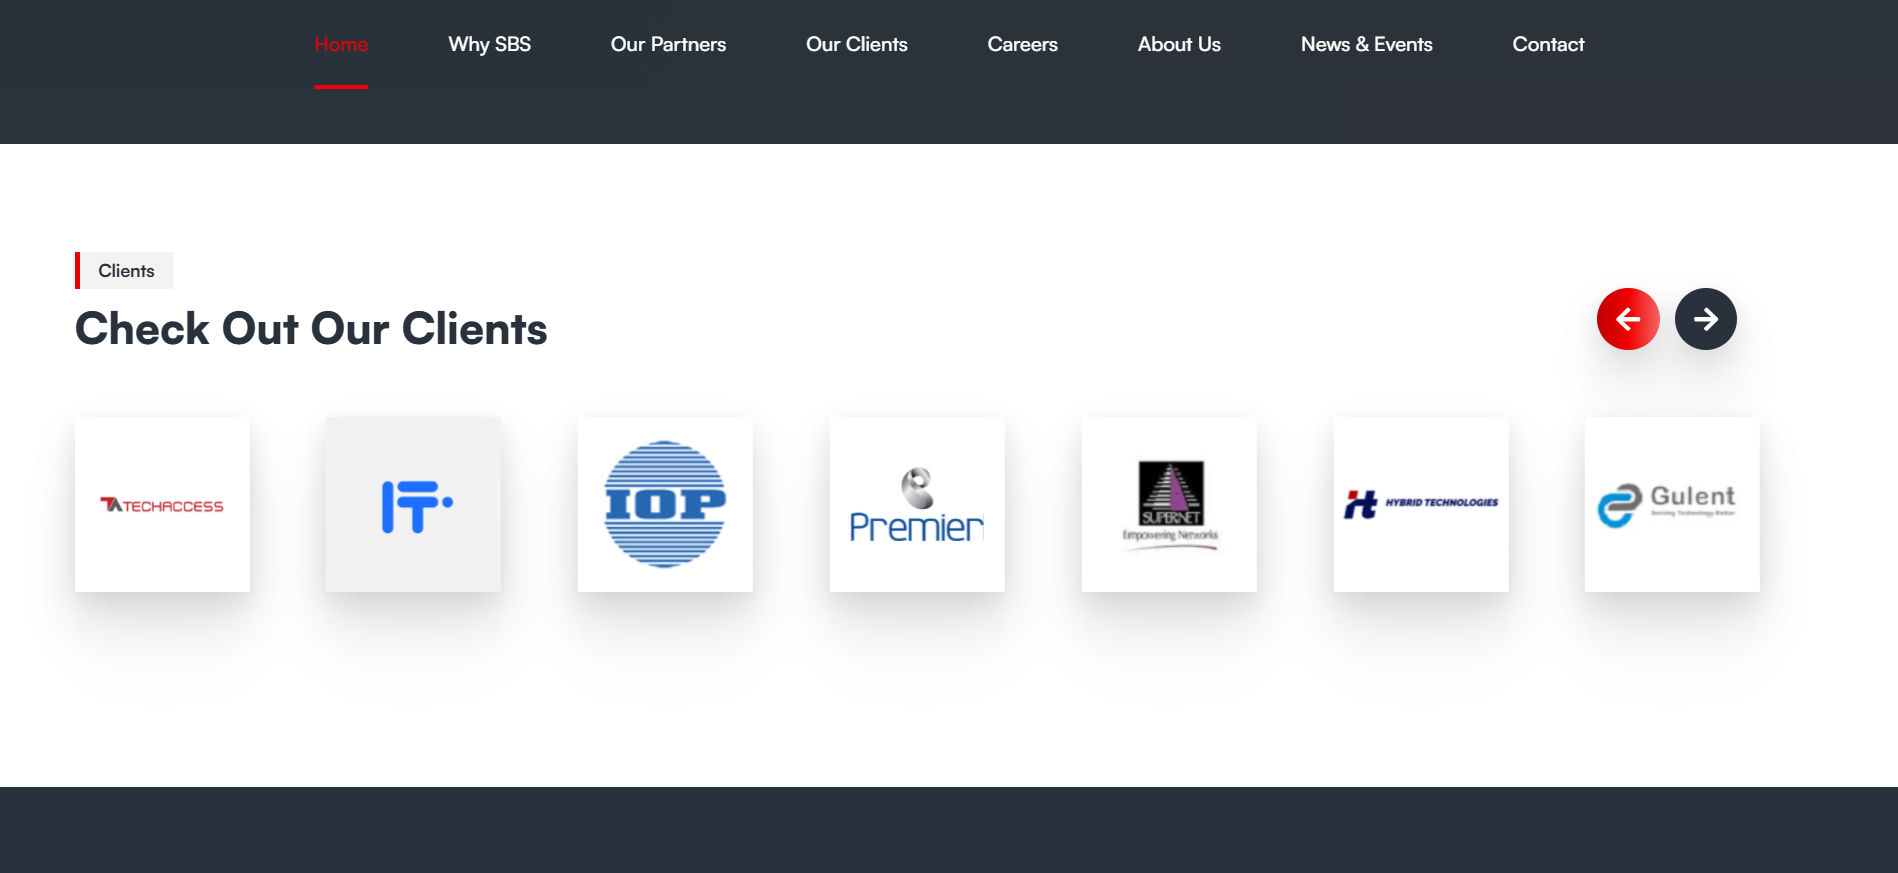The width and height of the screenshot is (1898, 873).
Task: Open the TechAccess client logo
Action: point(162,505)
